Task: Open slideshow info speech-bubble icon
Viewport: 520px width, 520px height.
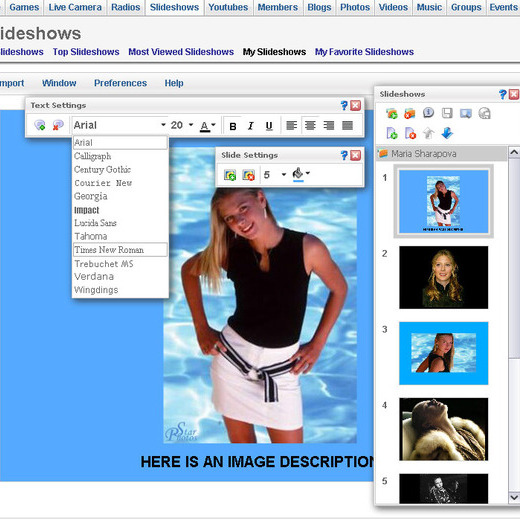Action: [x=428, y=113]
